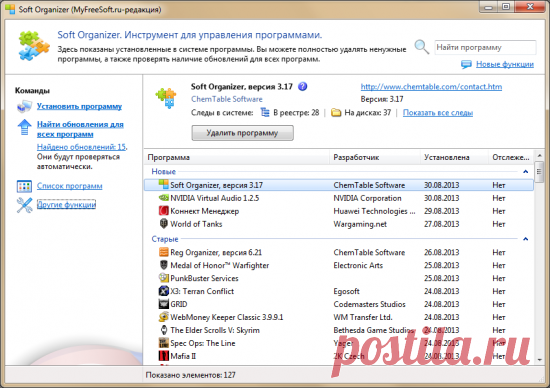Click the NVIDIA Corporation developer cell

(367, 198)
